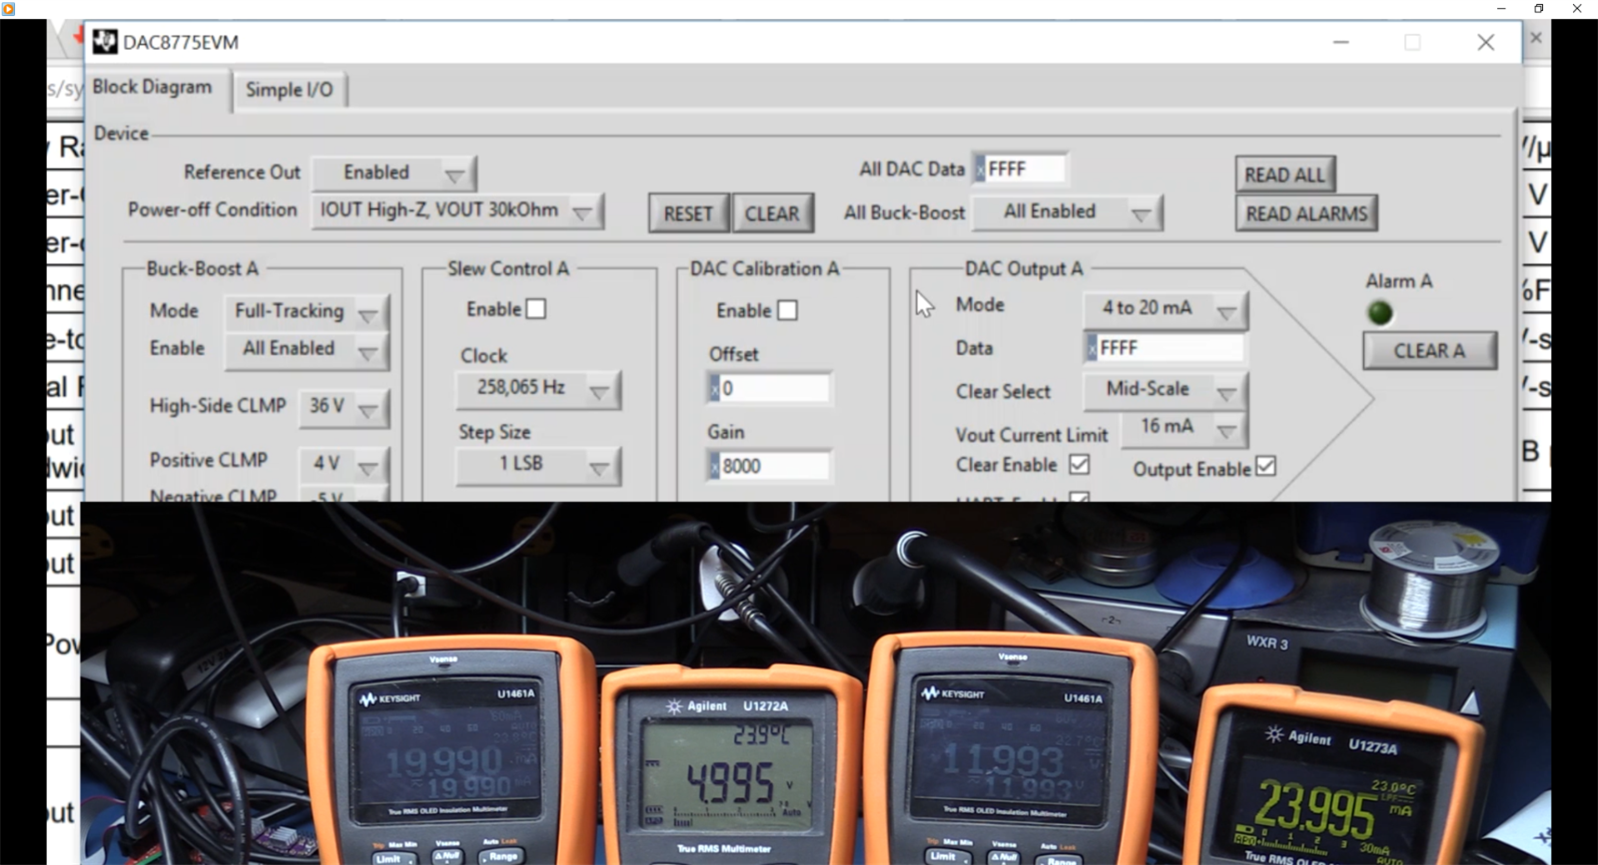Close the DAC8775EVM window
The width and height of the screenshot is (1598, 865).
coord(1485,42)
